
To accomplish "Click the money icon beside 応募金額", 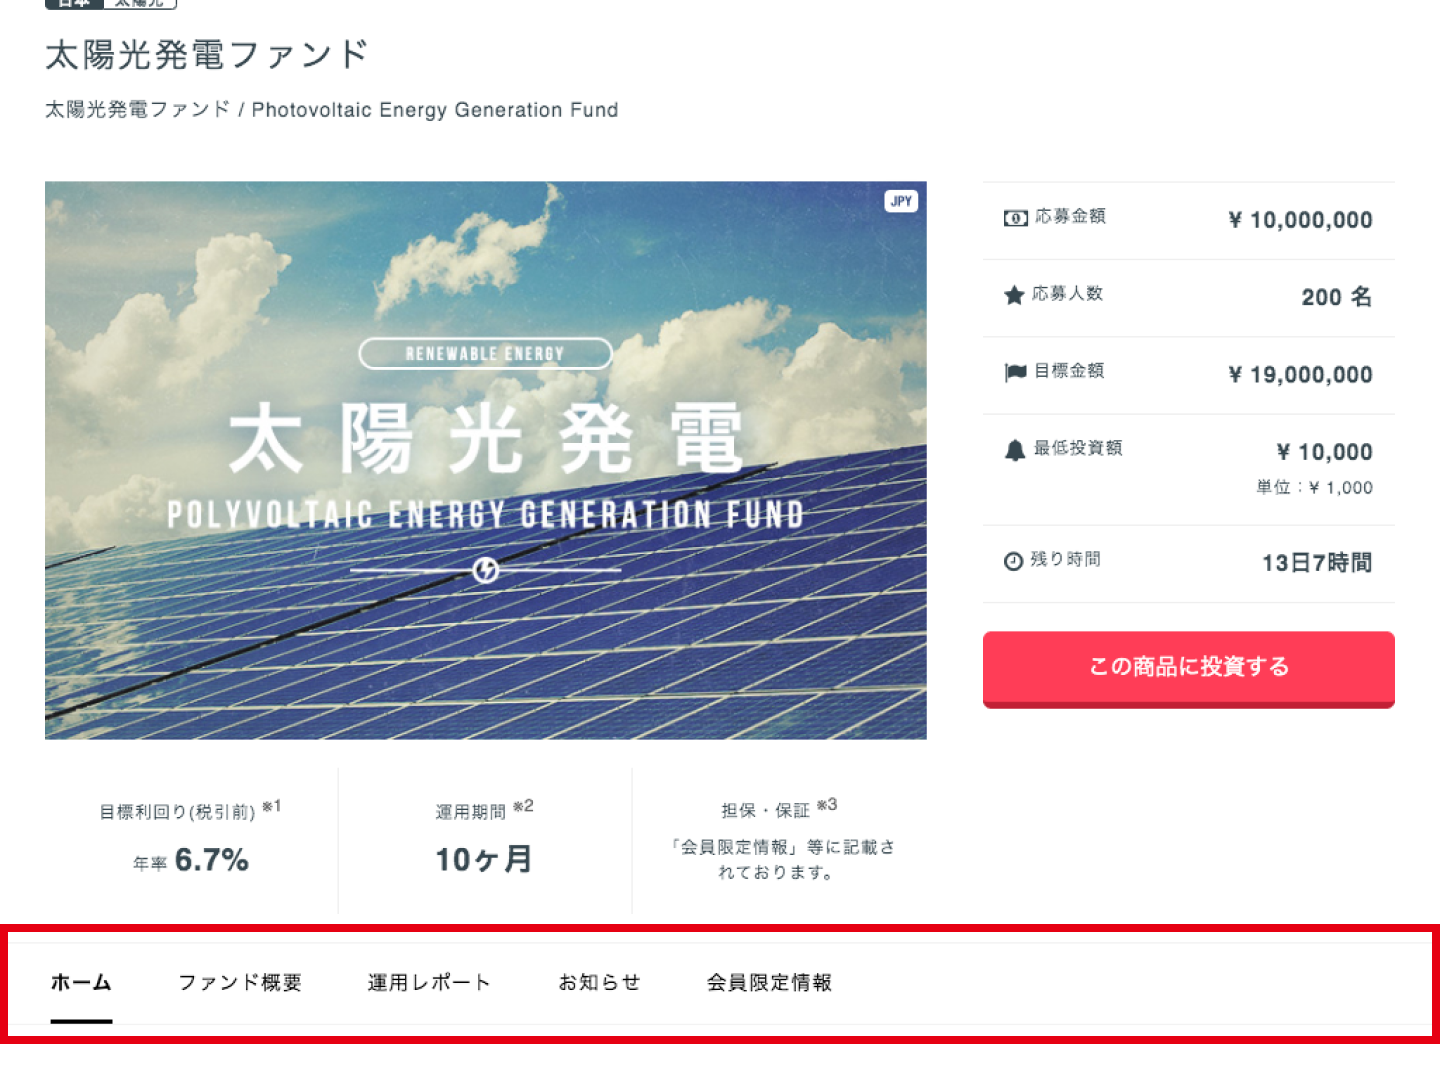I will coord(1015,218).
